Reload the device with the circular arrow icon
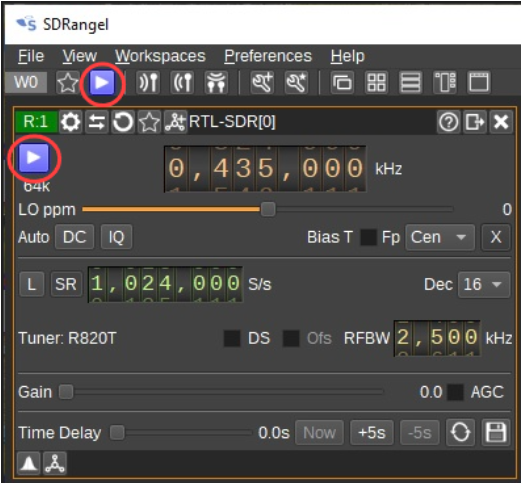Image resolution: width=522 pixels, height=484 pixels. coord(123,122)
